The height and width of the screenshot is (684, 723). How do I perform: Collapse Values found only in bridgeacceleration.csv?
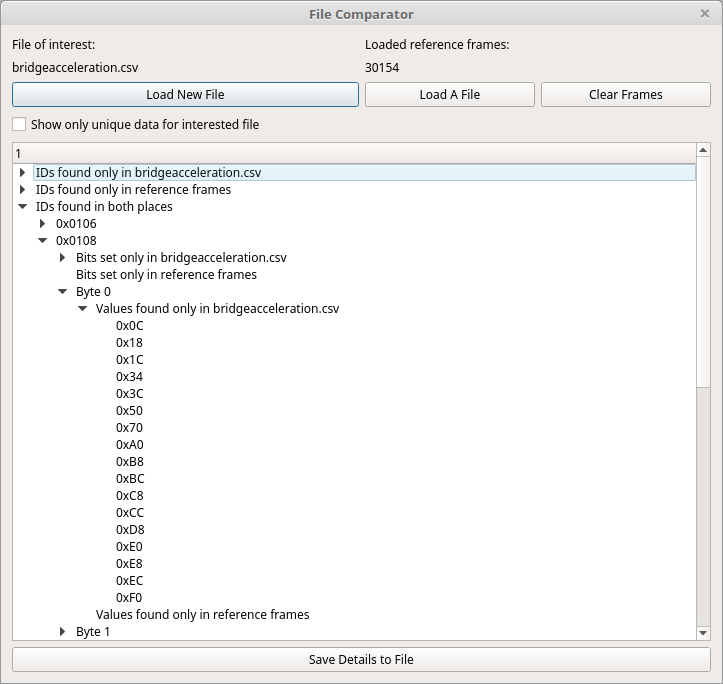point(83,309)
